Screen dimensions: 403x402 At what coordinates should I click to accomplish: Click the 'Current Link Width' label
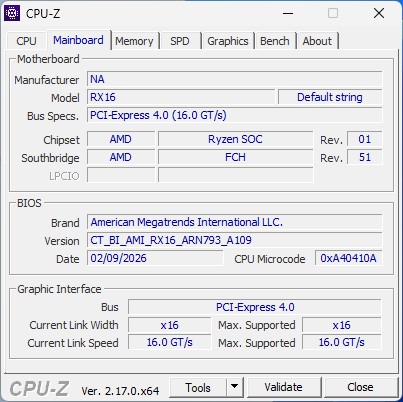[x=74, y=325]
